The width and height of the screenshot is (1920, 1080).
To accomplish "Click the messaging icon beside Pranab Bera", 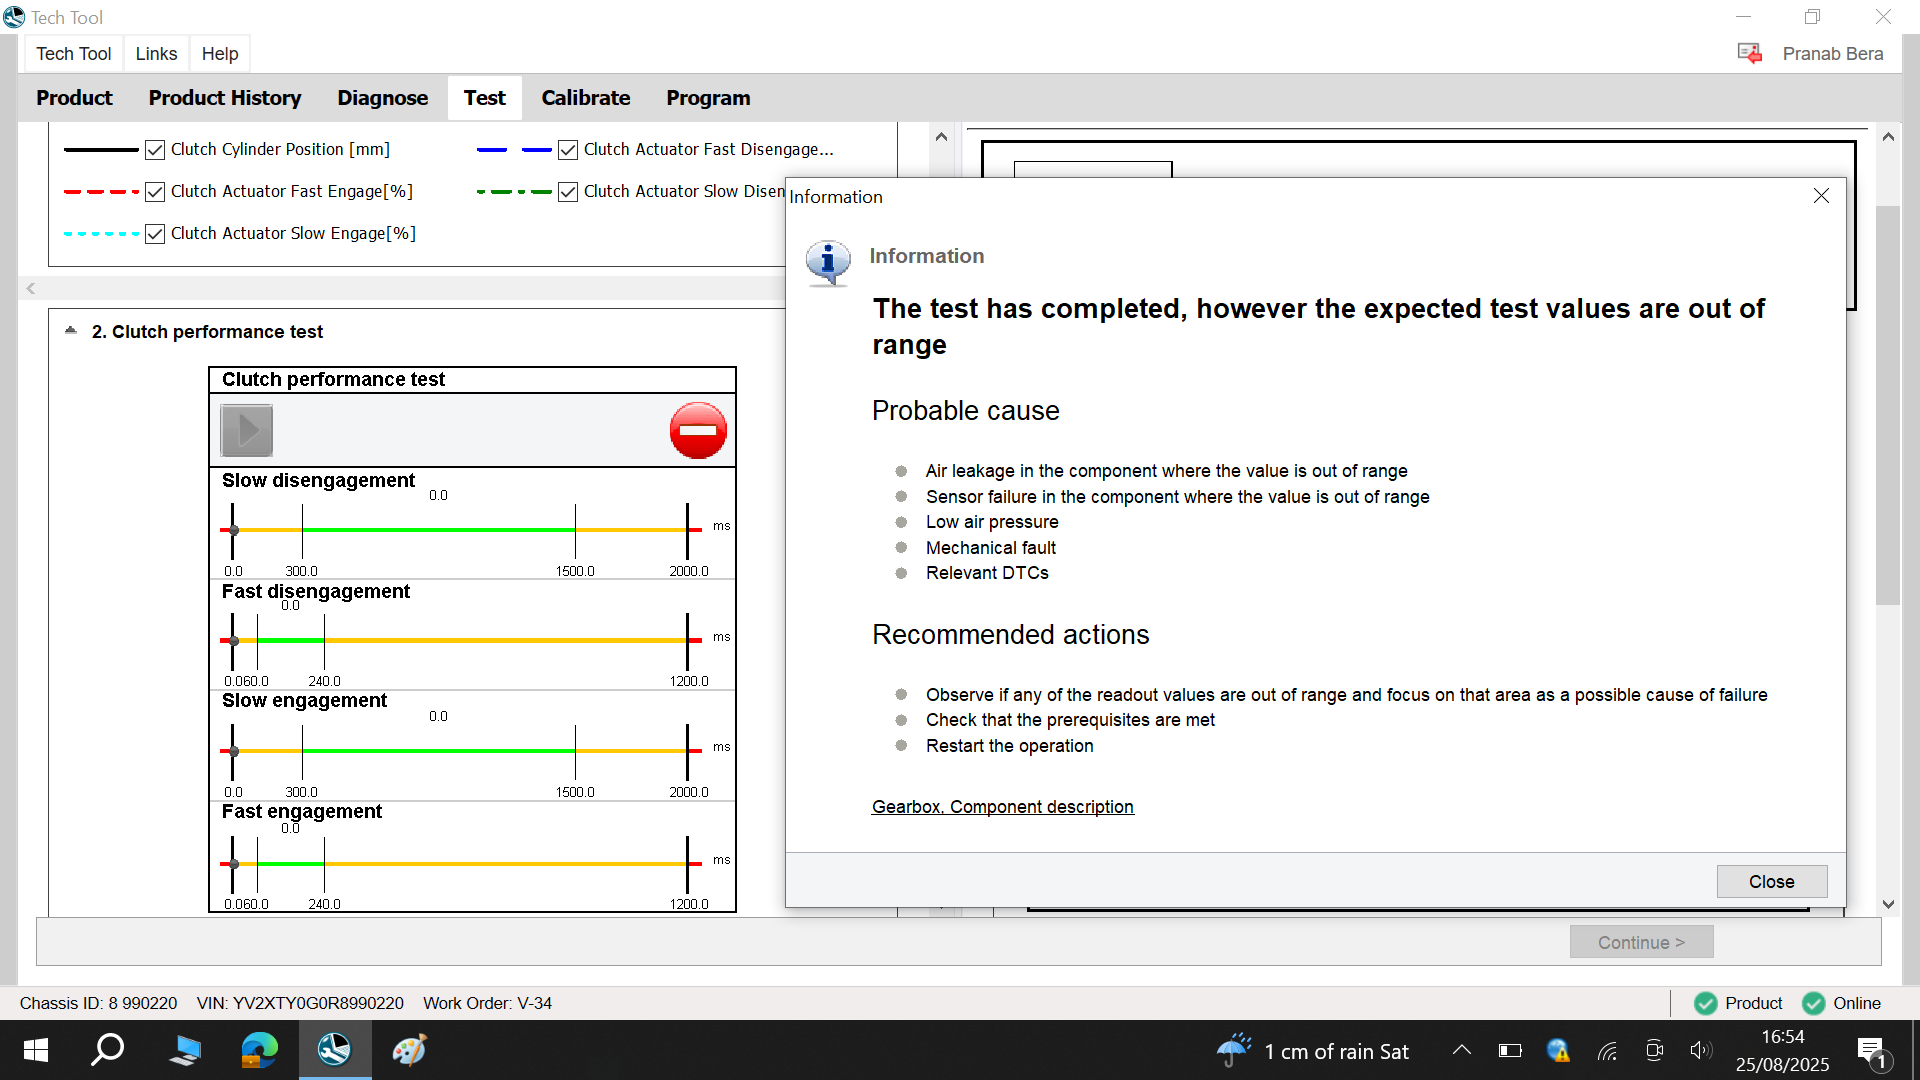I will [x=1749, y=53].
